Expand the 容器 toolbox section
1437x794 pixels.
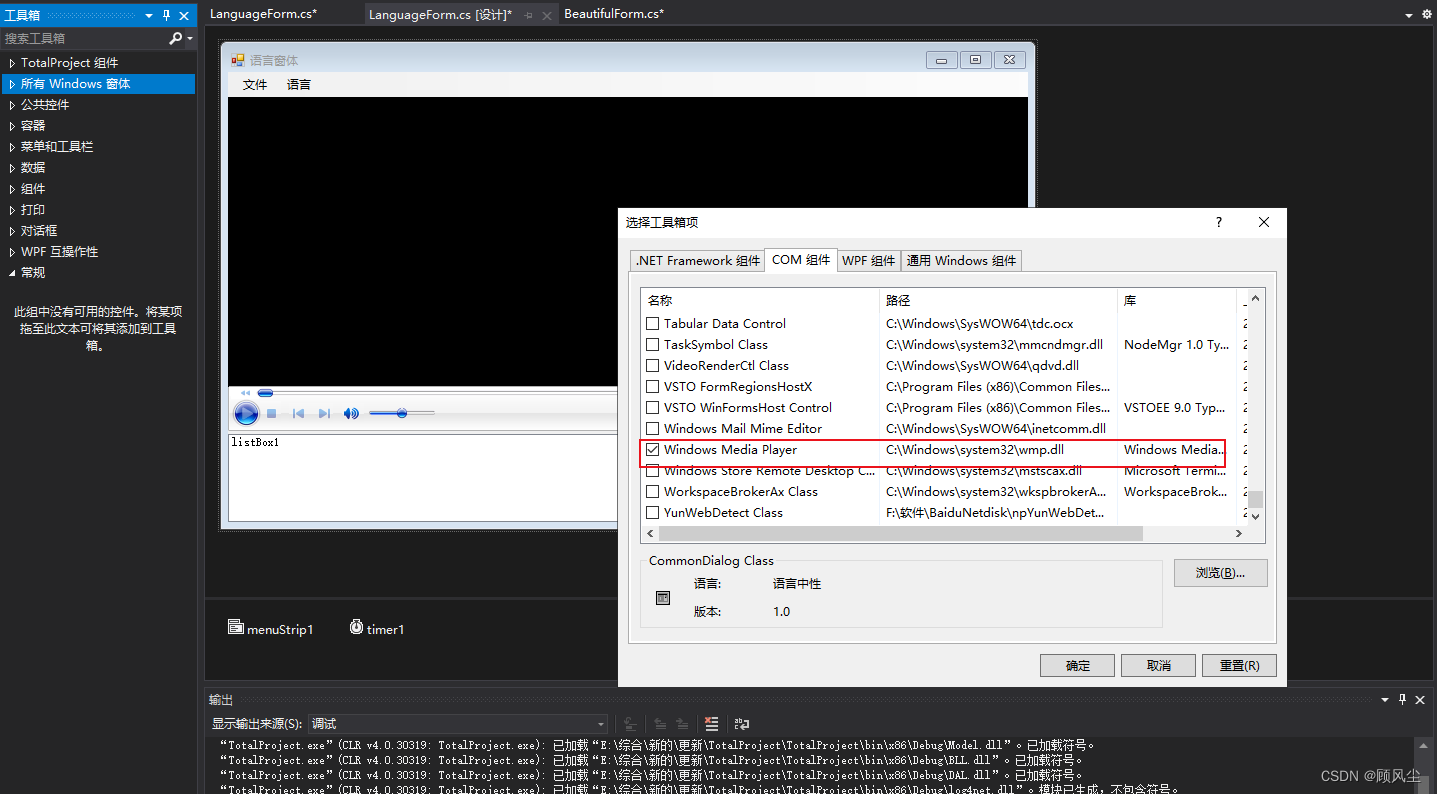point(32,125)
